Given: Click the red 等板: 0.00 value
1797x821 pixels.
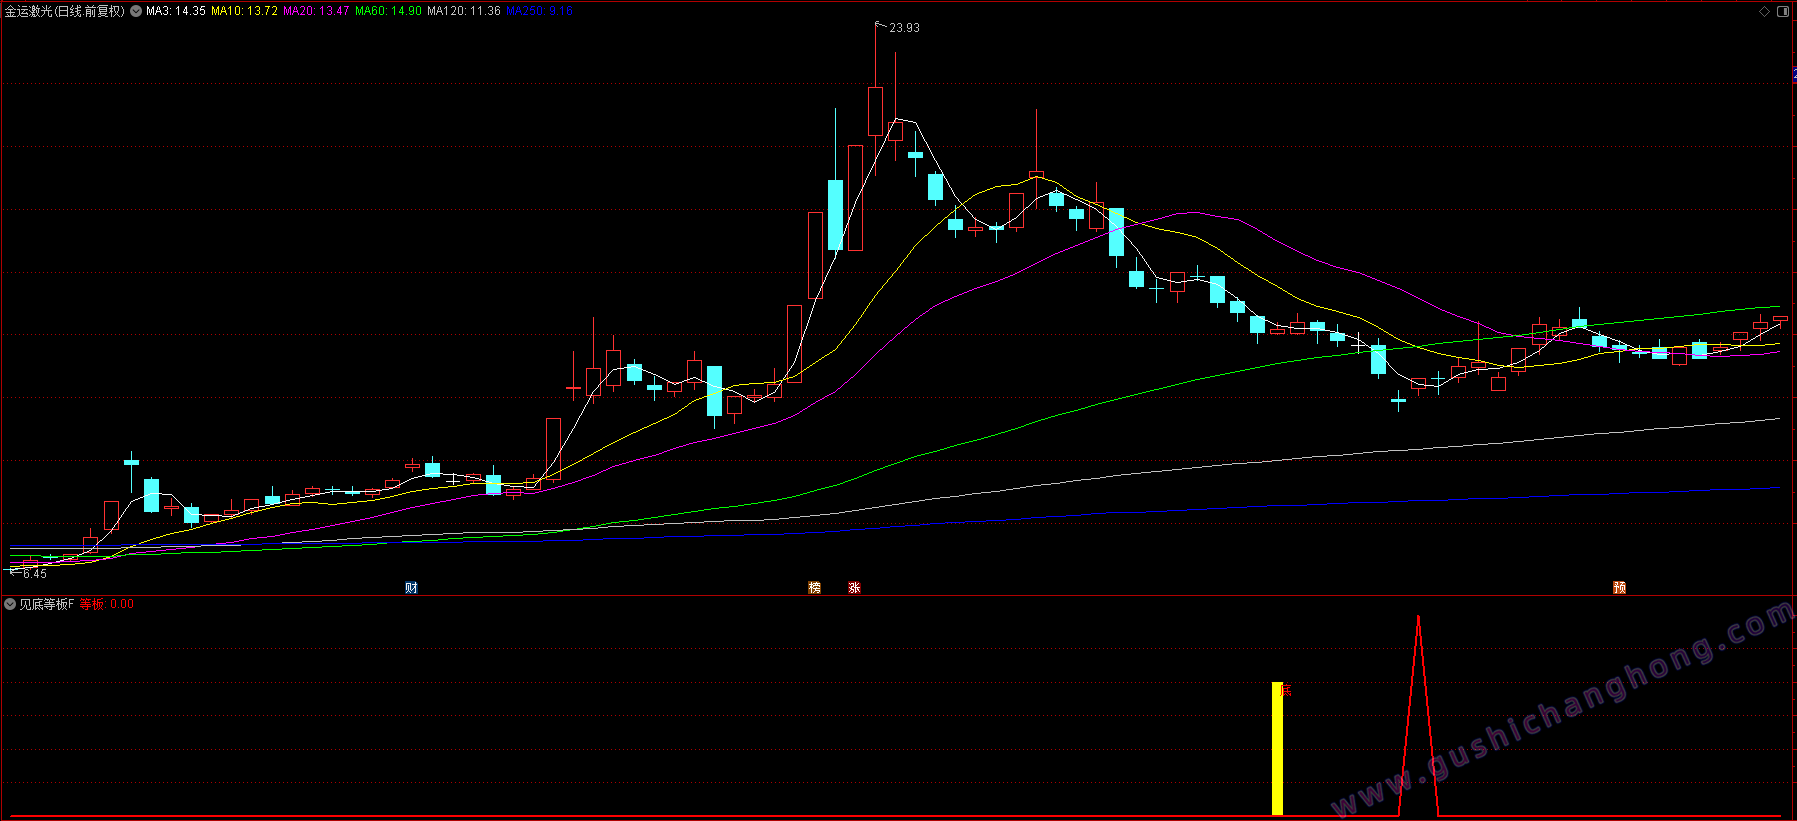Looking at the screenshot, I should [107, 604].
